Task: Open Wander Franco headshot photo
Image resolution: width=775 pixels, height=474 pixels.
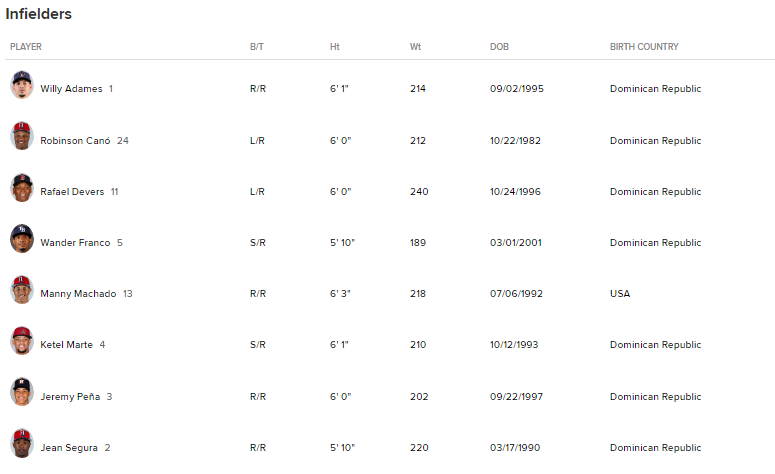Action: (22, 238)
